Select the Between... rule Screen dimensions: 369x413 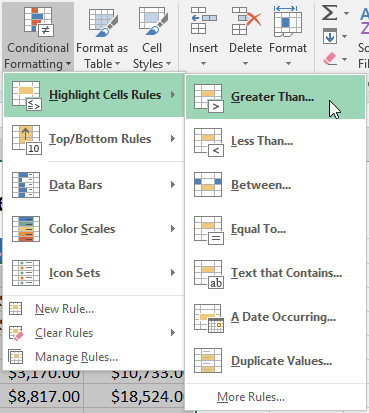click(x=275, y=185)
